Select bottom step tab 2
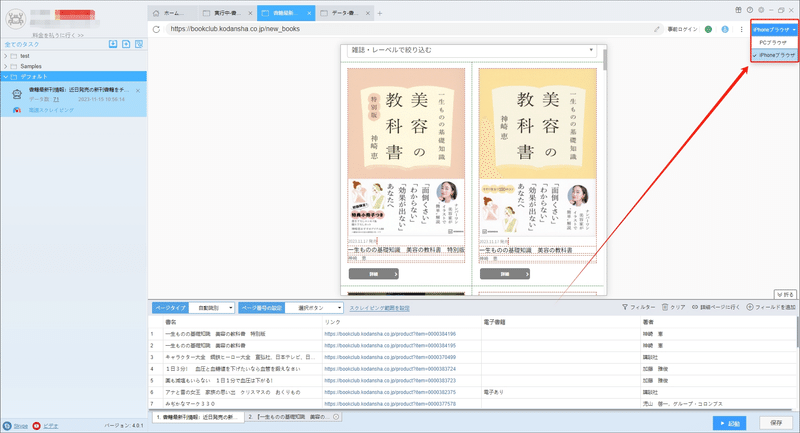This screenshot has width=800, height=433. (292, 417)
